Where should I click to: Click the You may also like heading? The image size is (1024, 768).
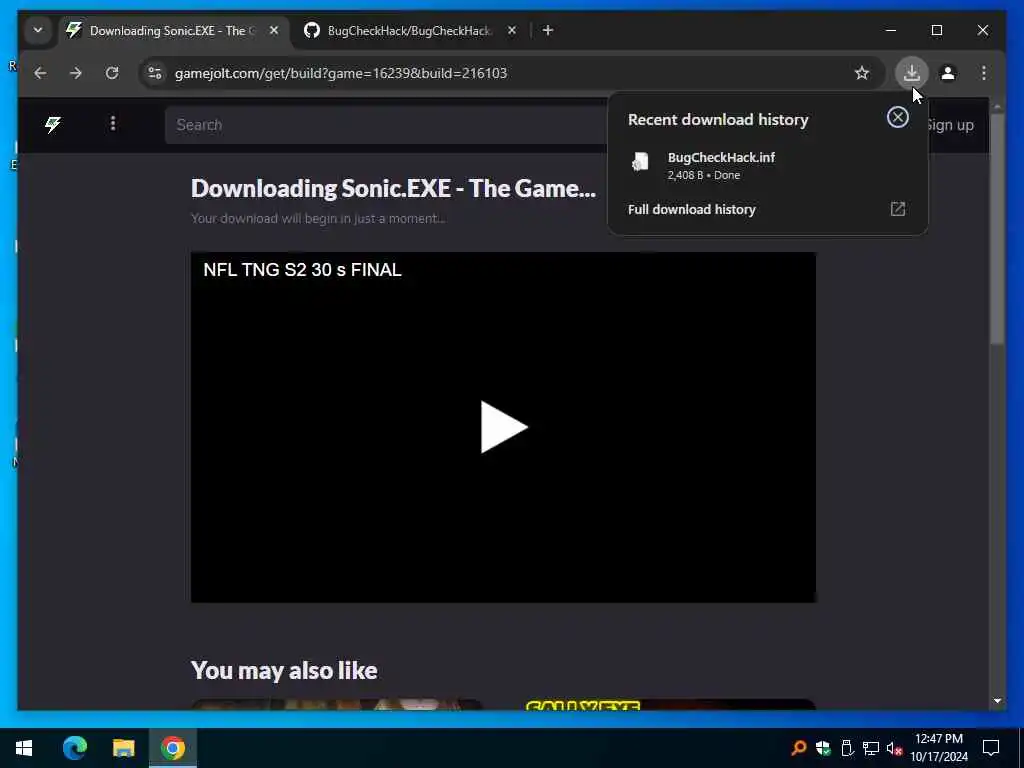284,671
